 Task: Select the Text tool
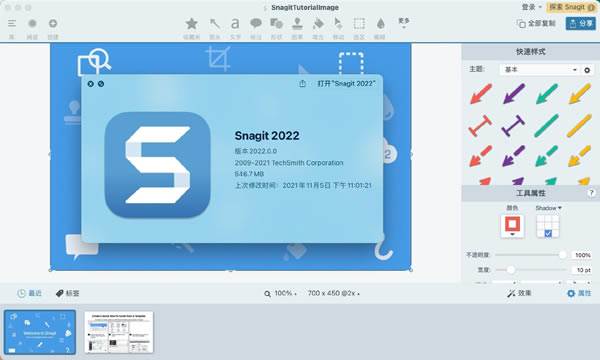(x=235, y=24)
